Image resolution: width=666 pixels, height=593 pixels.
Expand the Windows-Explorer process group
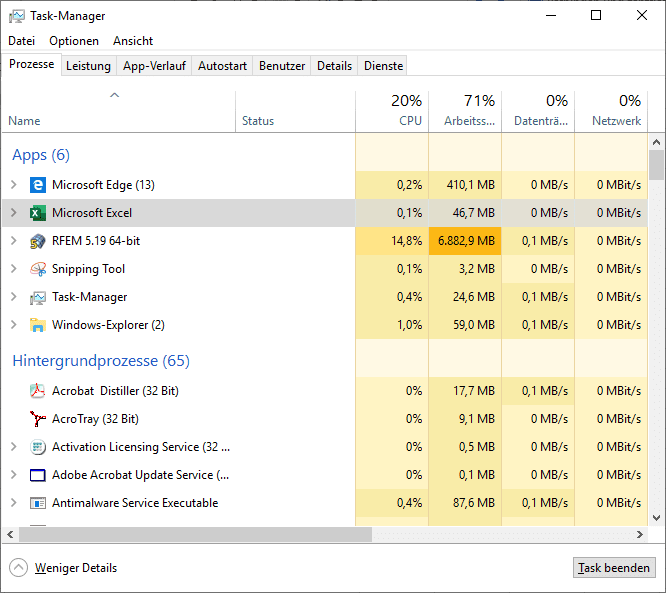point(13,325)
